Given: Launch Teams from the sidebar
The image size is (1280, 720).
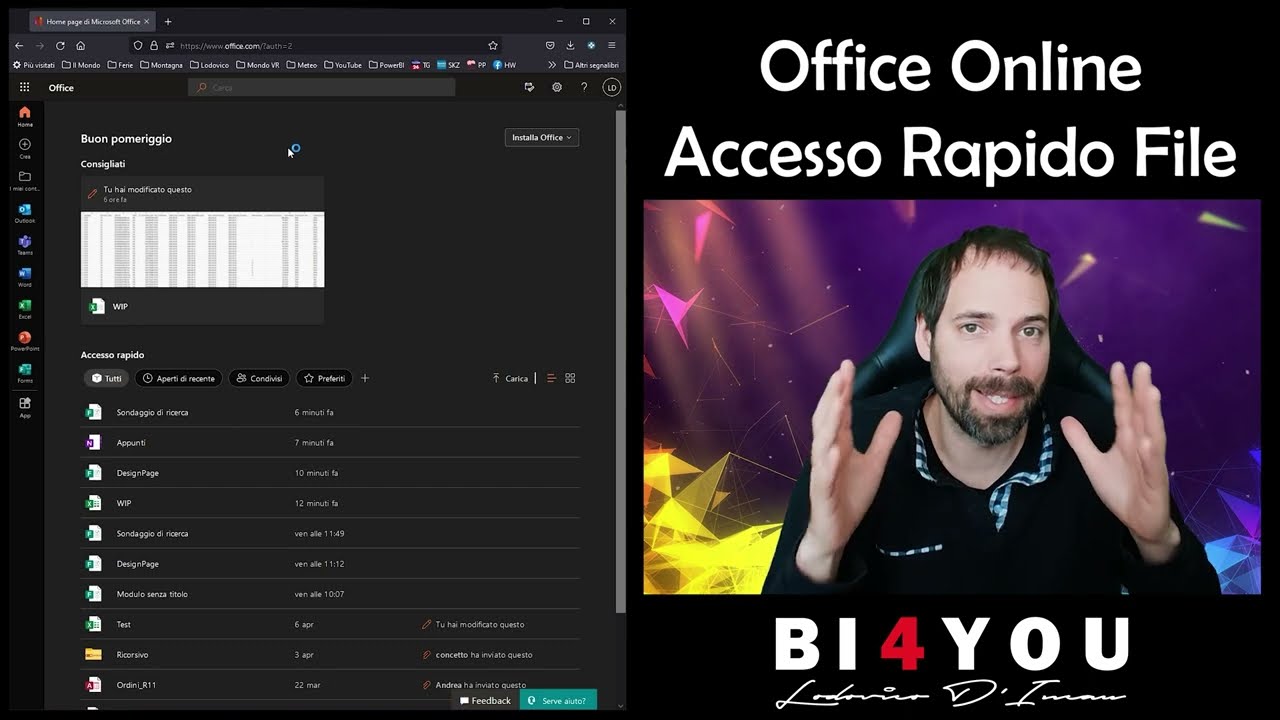Looking at the screenshot, I should (x=25, y=245).
